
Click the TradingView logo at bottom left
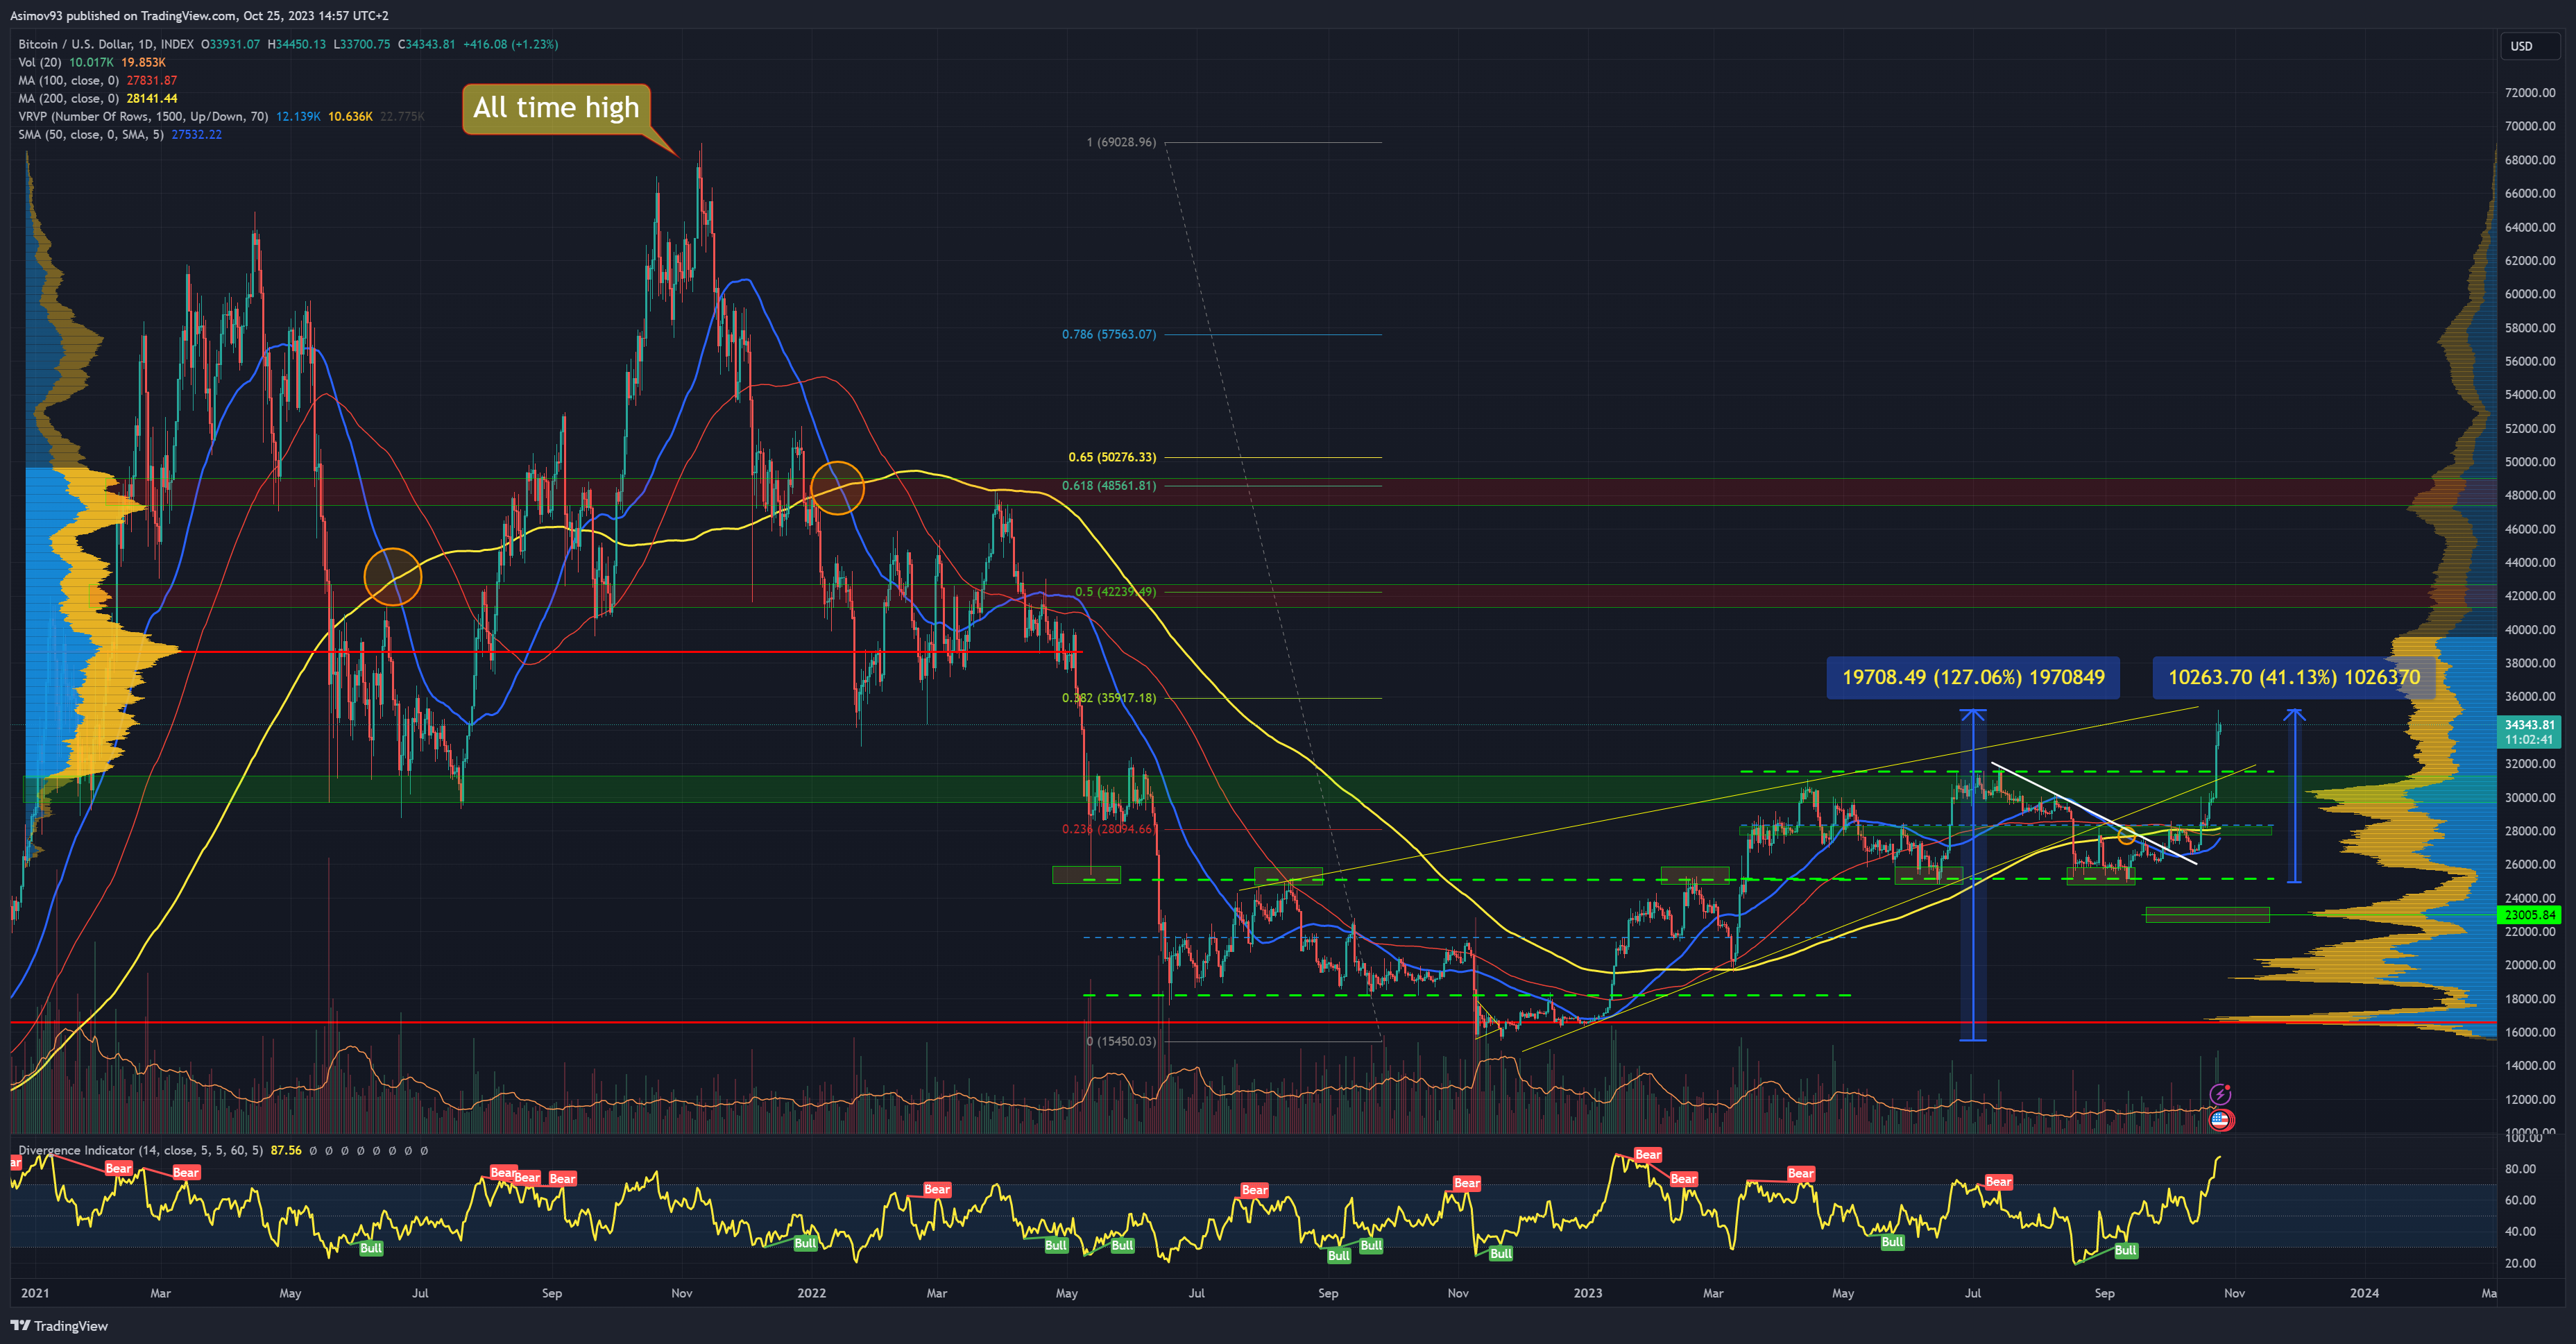click(59, 1325)
